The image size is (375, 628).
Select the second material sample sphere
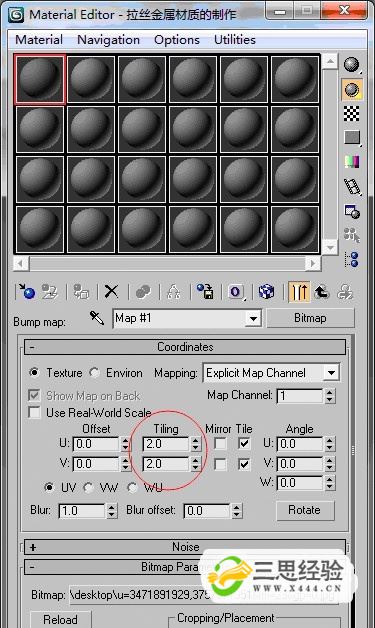91,79
